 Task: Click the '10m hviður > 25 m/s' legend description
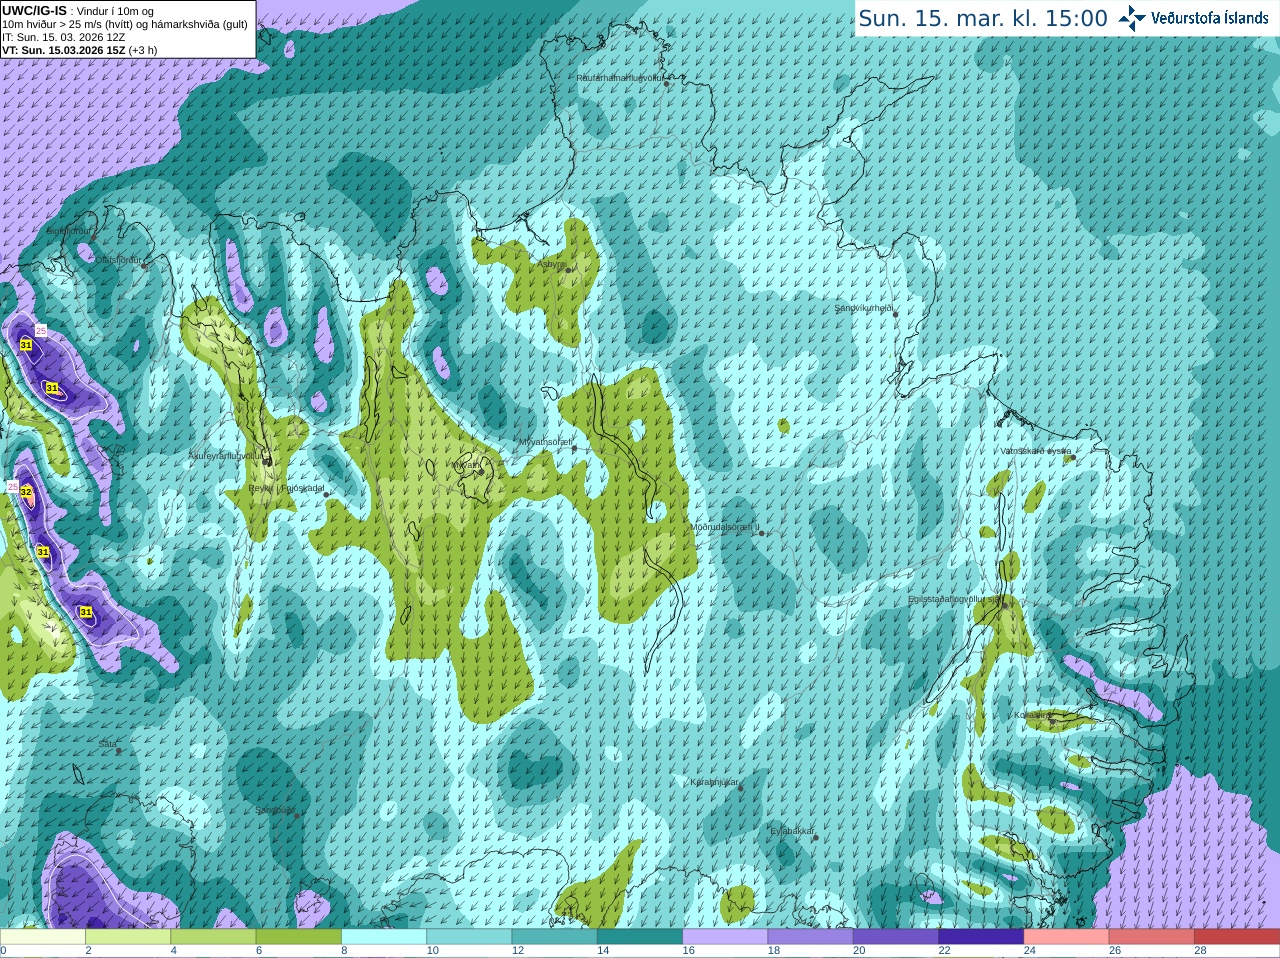point(125,24)
